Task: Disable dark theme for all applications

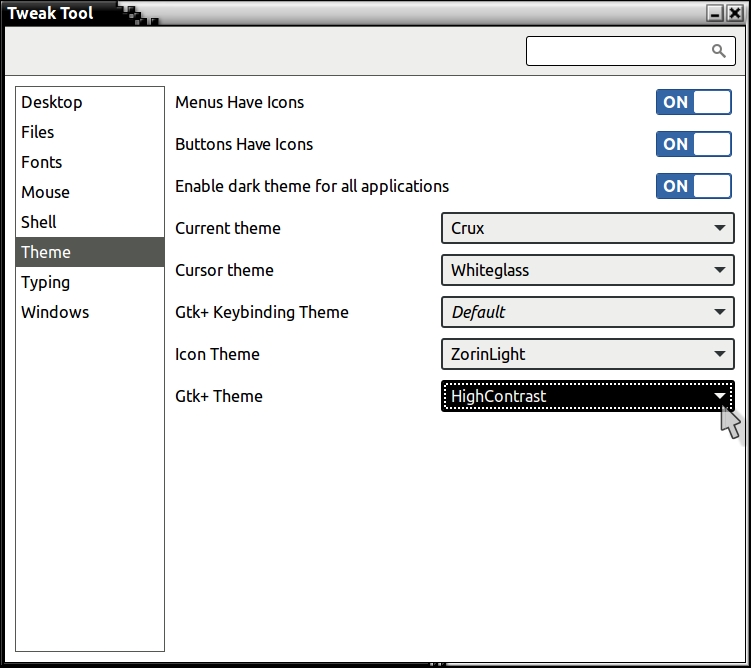Action: [x=693, y=186]
